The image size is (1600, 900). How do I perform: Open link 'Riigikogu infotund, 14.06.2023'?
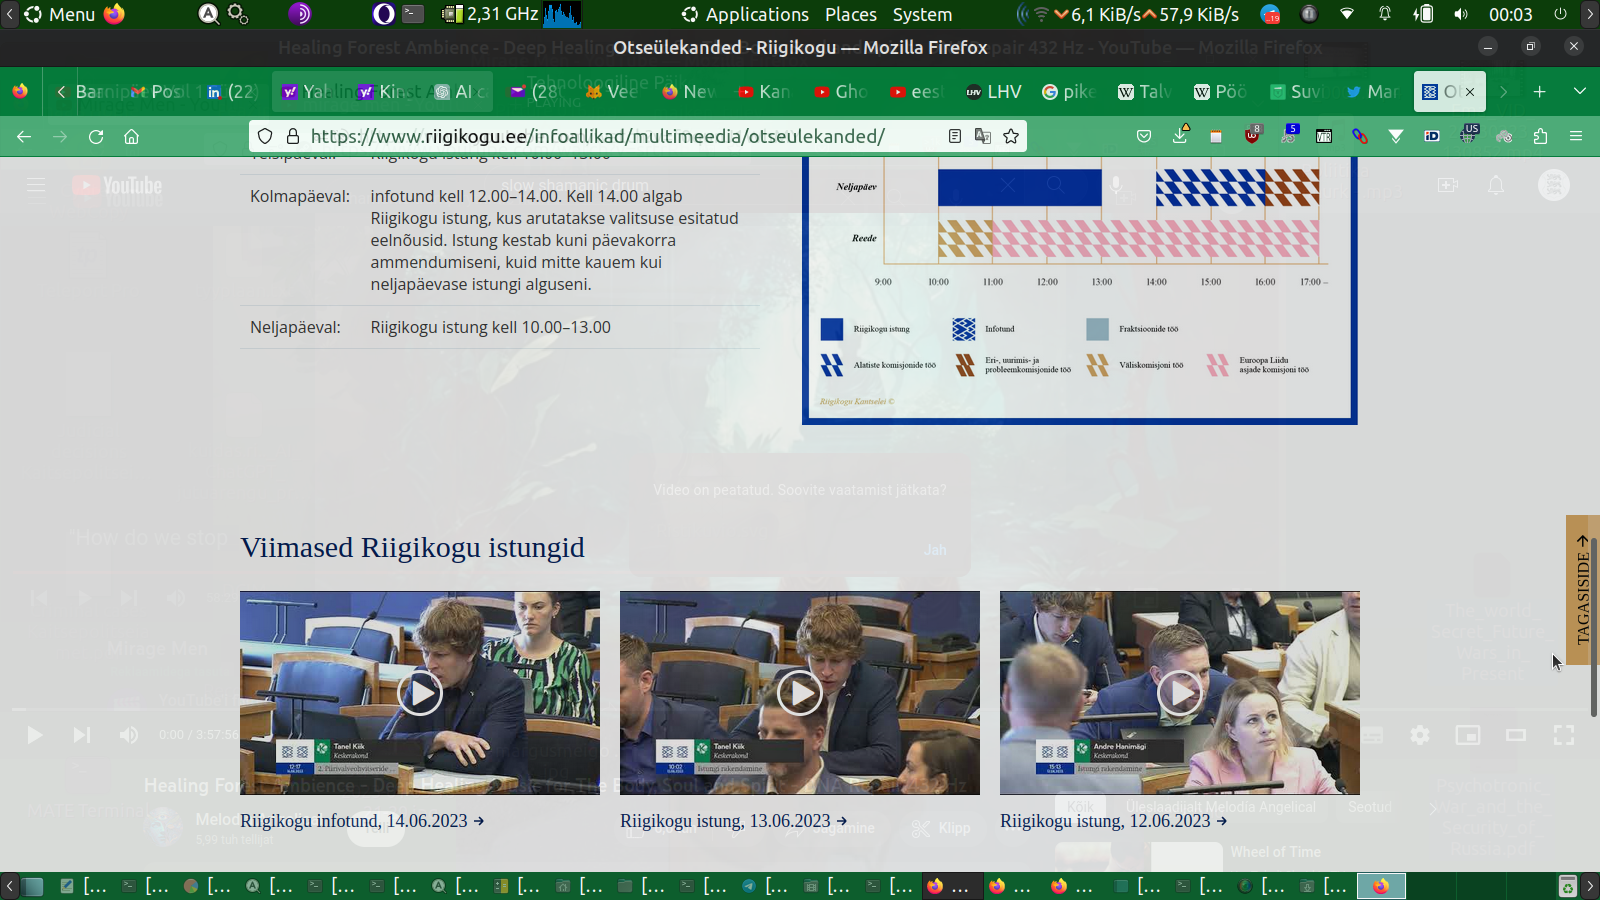pyautogui.click(x=362, y=821)
